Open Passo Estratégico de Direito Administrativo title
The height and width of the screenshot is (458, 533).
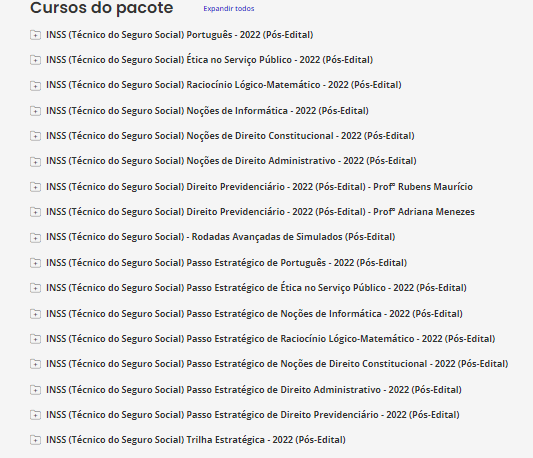254,390
